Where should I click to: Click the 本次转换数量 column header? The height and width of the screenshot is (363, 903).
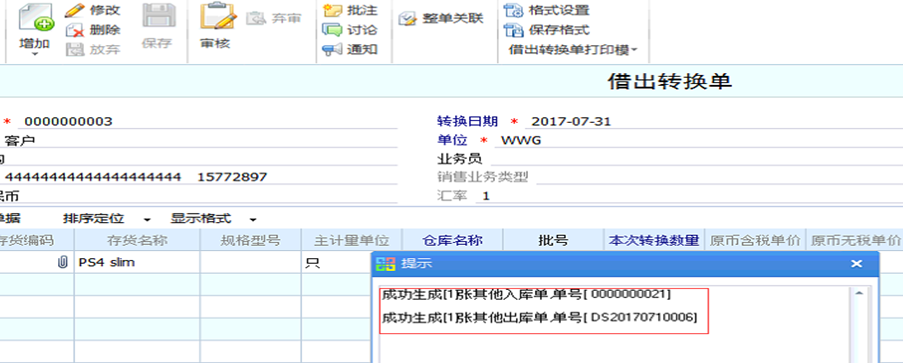pos(654,240)
